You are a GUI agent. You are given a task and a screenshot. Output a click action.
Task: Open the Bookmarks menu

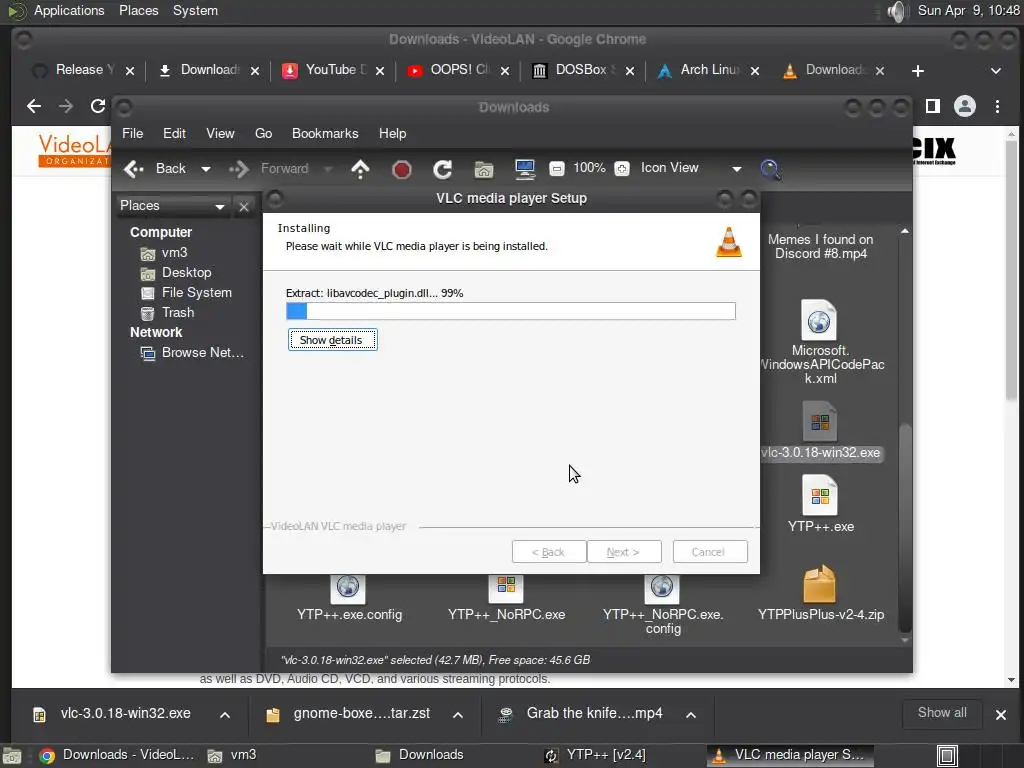pyautogui.click(x=325, y=133)
